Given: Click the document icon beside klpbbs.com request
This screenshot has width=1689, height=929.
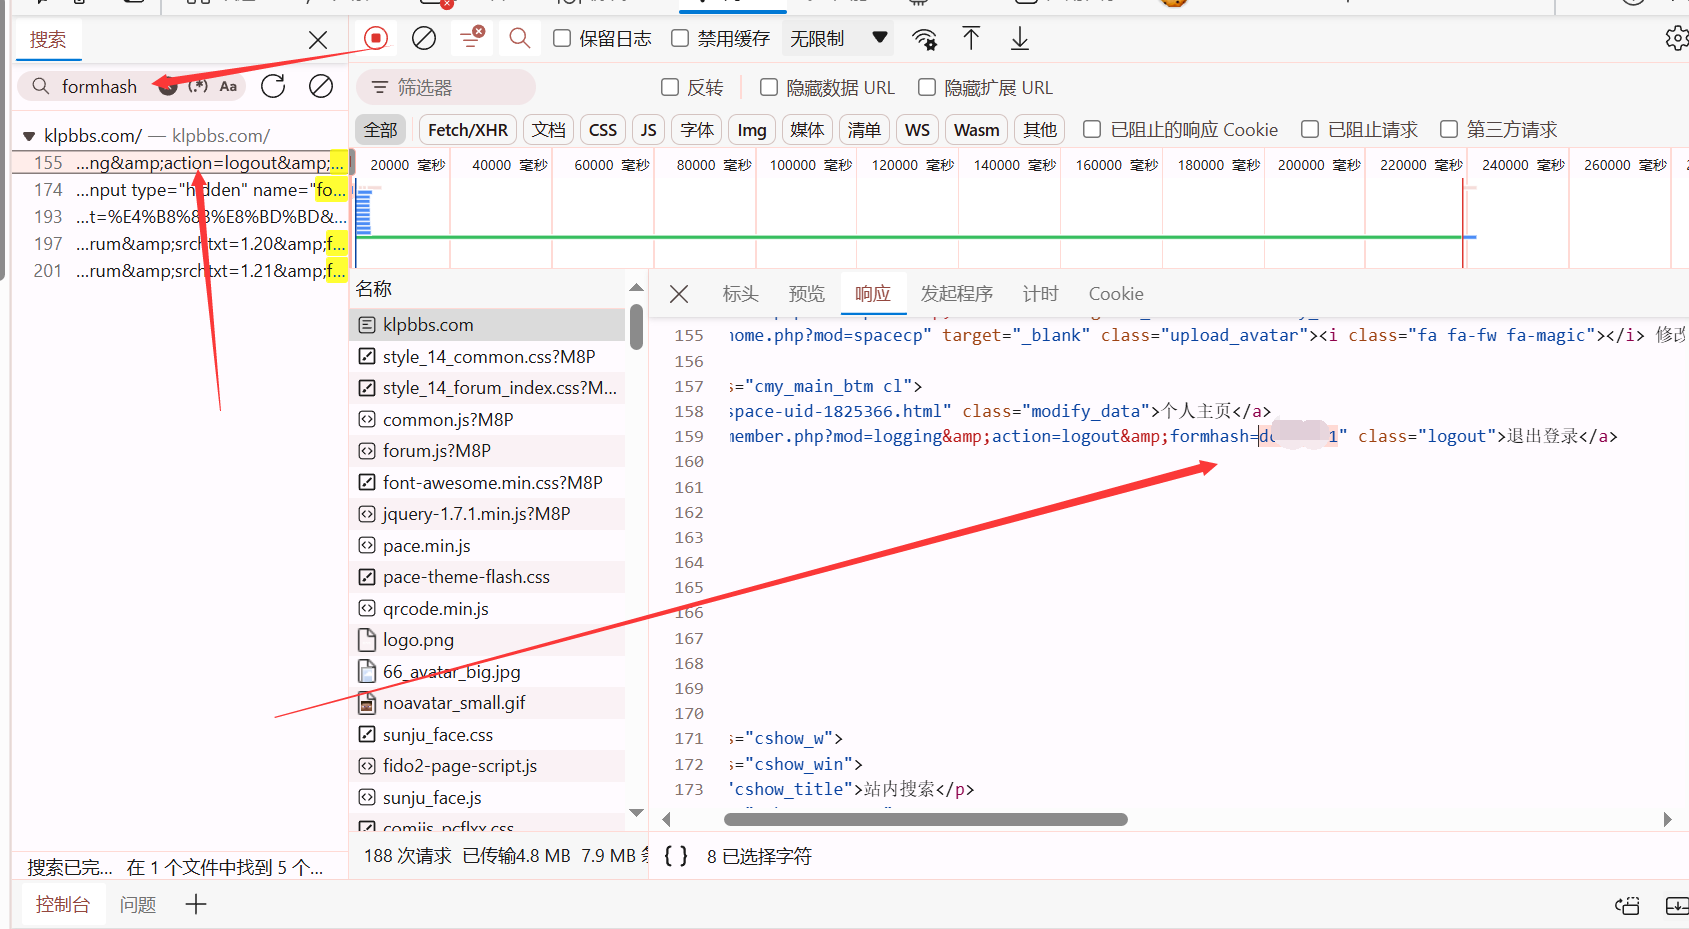Looking at the screenshot, I should pos(367,325).
